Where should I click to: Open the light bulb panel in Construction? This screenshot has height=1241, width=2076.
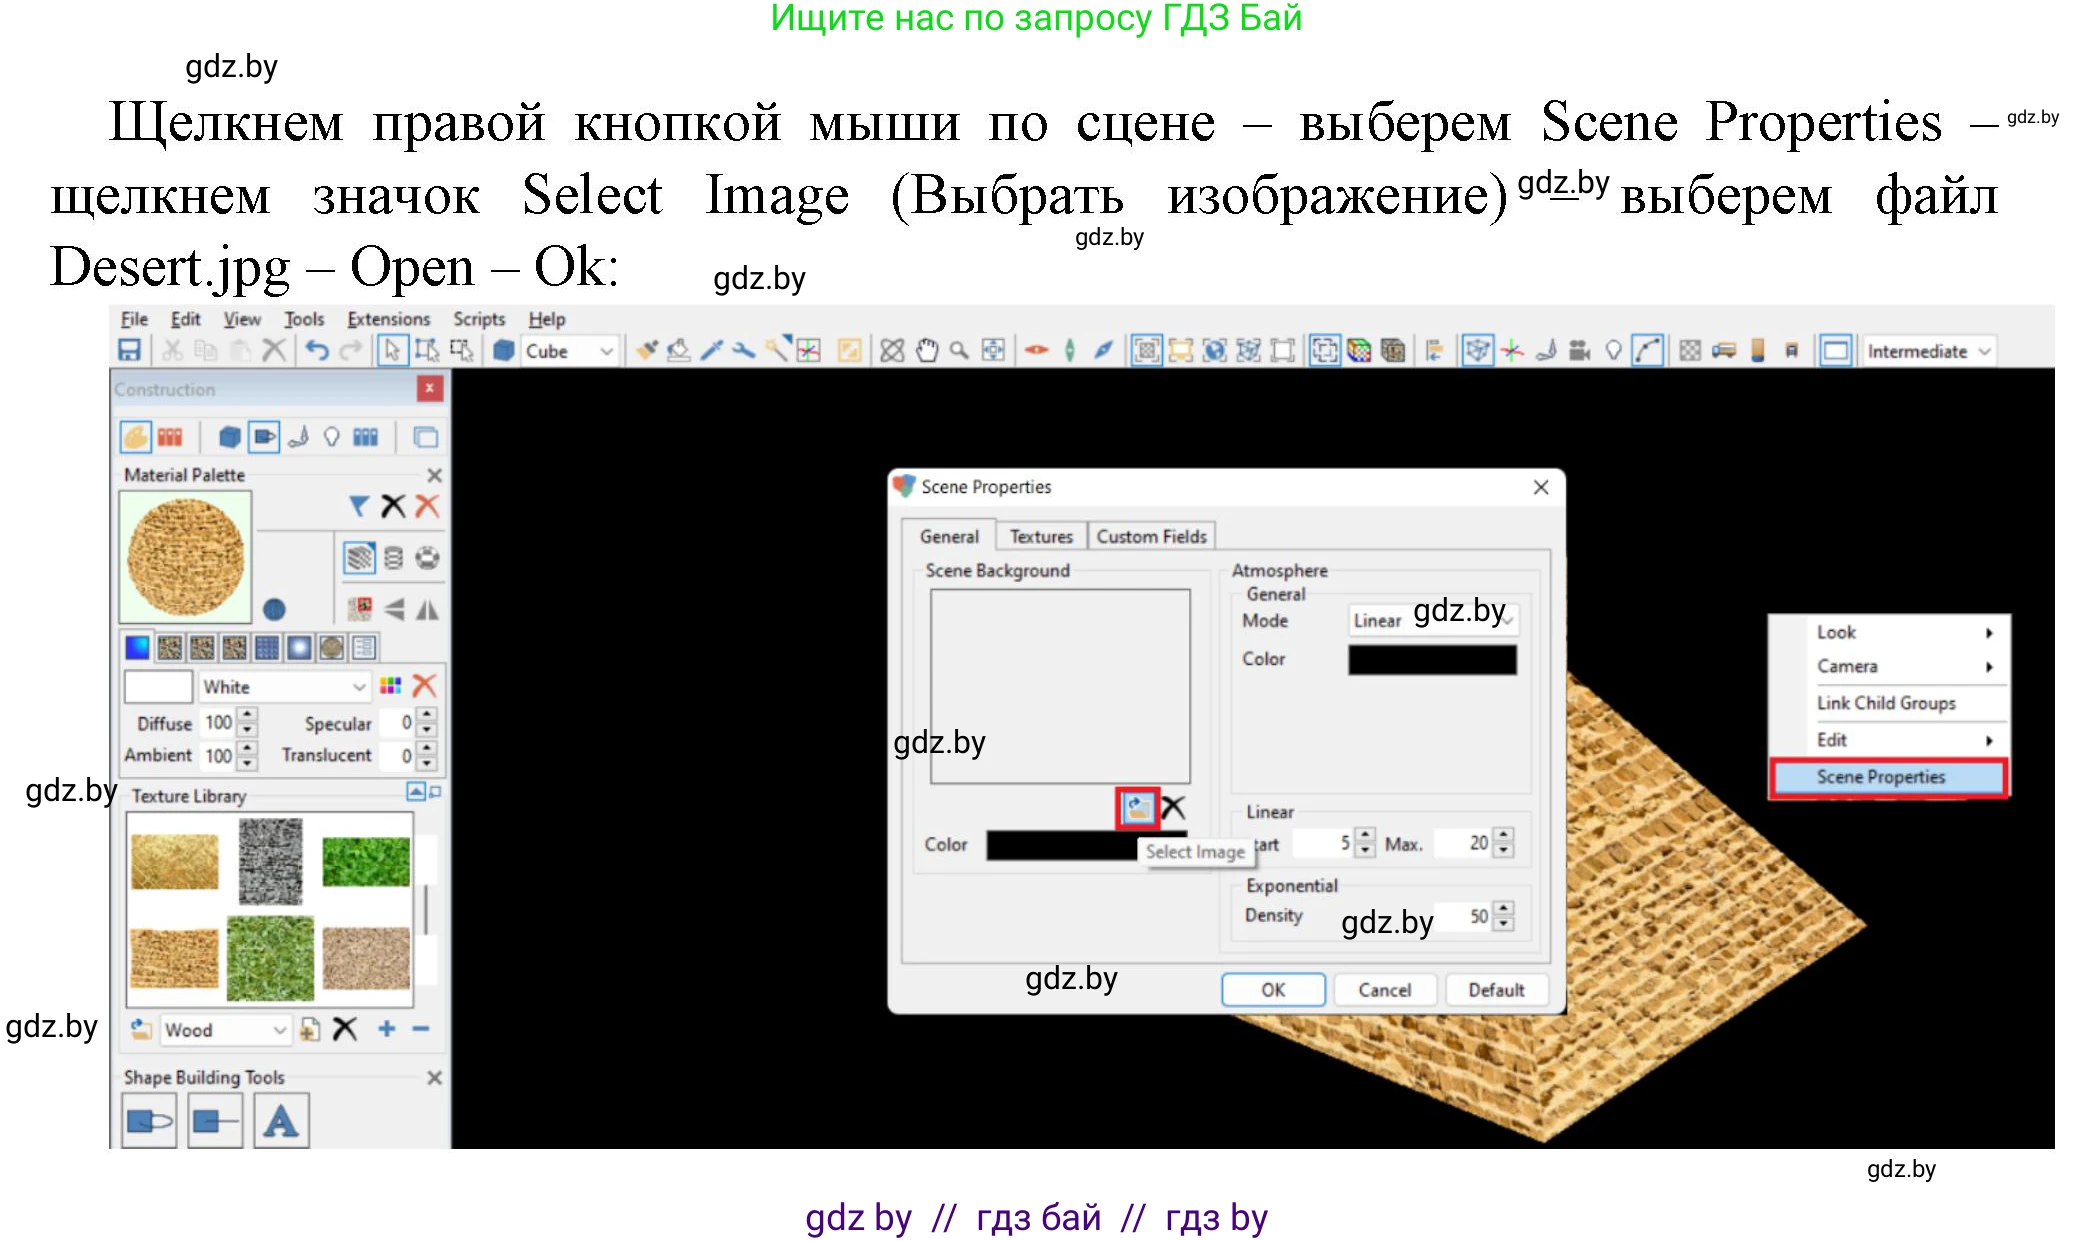[332, 437]
